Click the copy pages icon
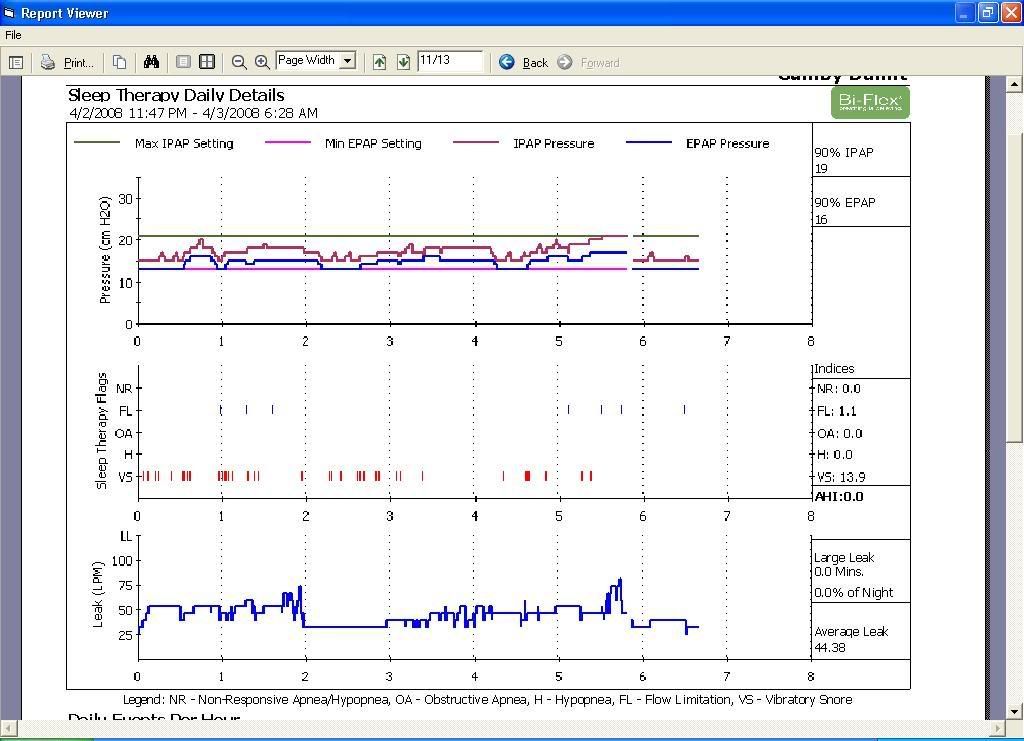Screen dimensions: 1024x741 click(x=120, y=62)
